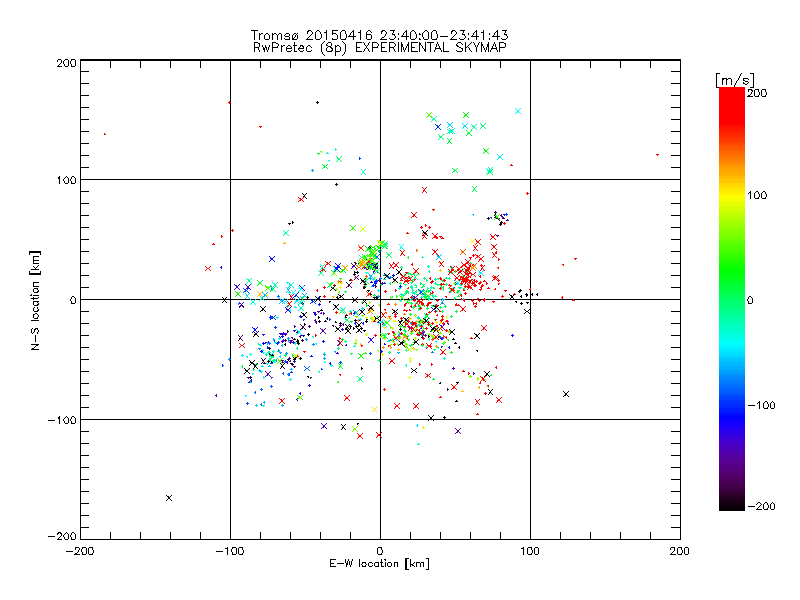
Task: Select the isolated black X marker in the lower-left plot corner
Action: tap(169, 498)
